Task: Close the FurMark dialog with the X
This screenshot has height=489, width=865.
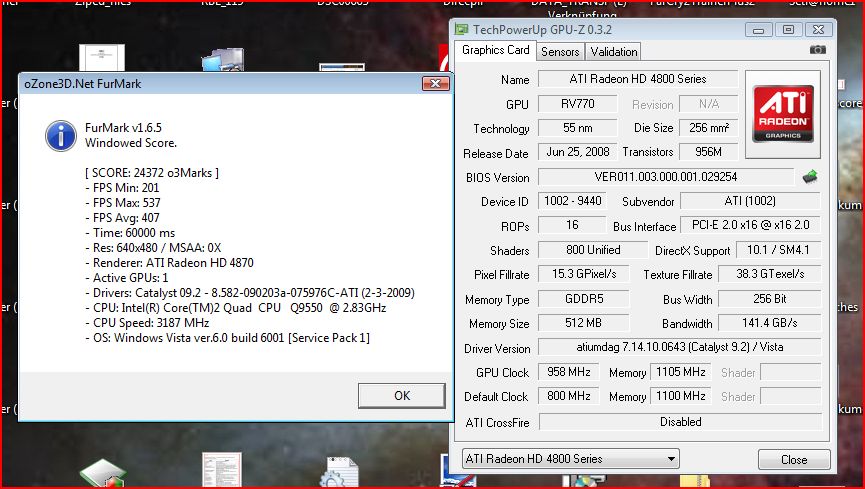Action: point(435,83)
